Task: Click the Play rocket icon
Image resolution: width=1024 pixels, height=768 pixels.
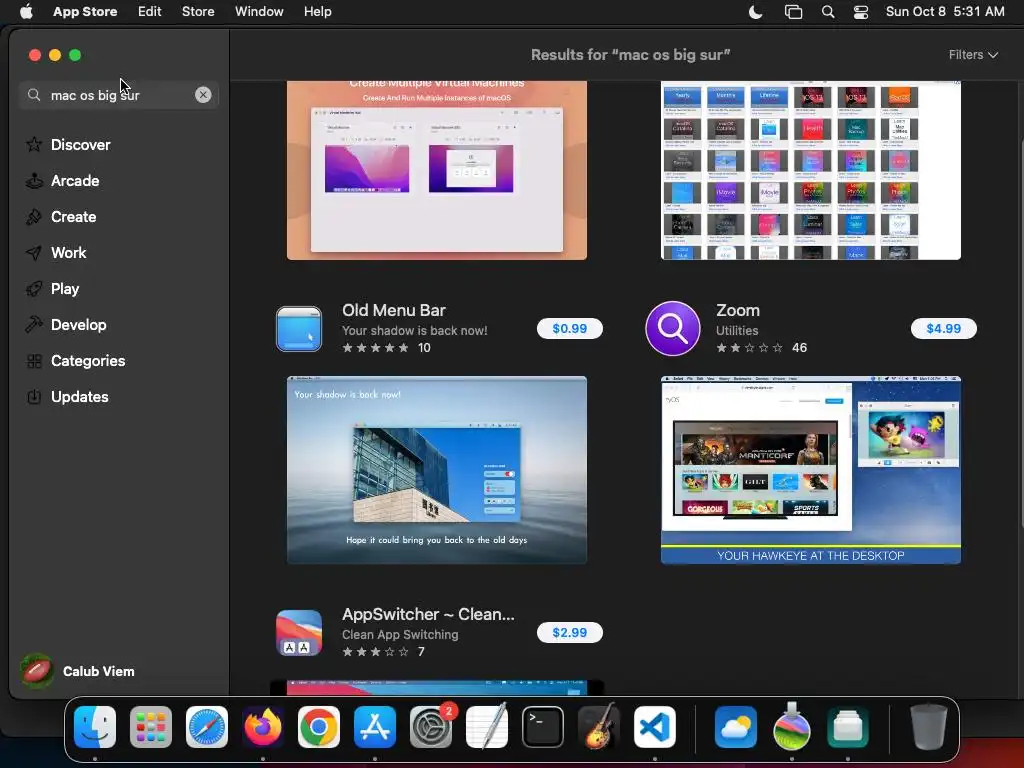Action: 34,288
